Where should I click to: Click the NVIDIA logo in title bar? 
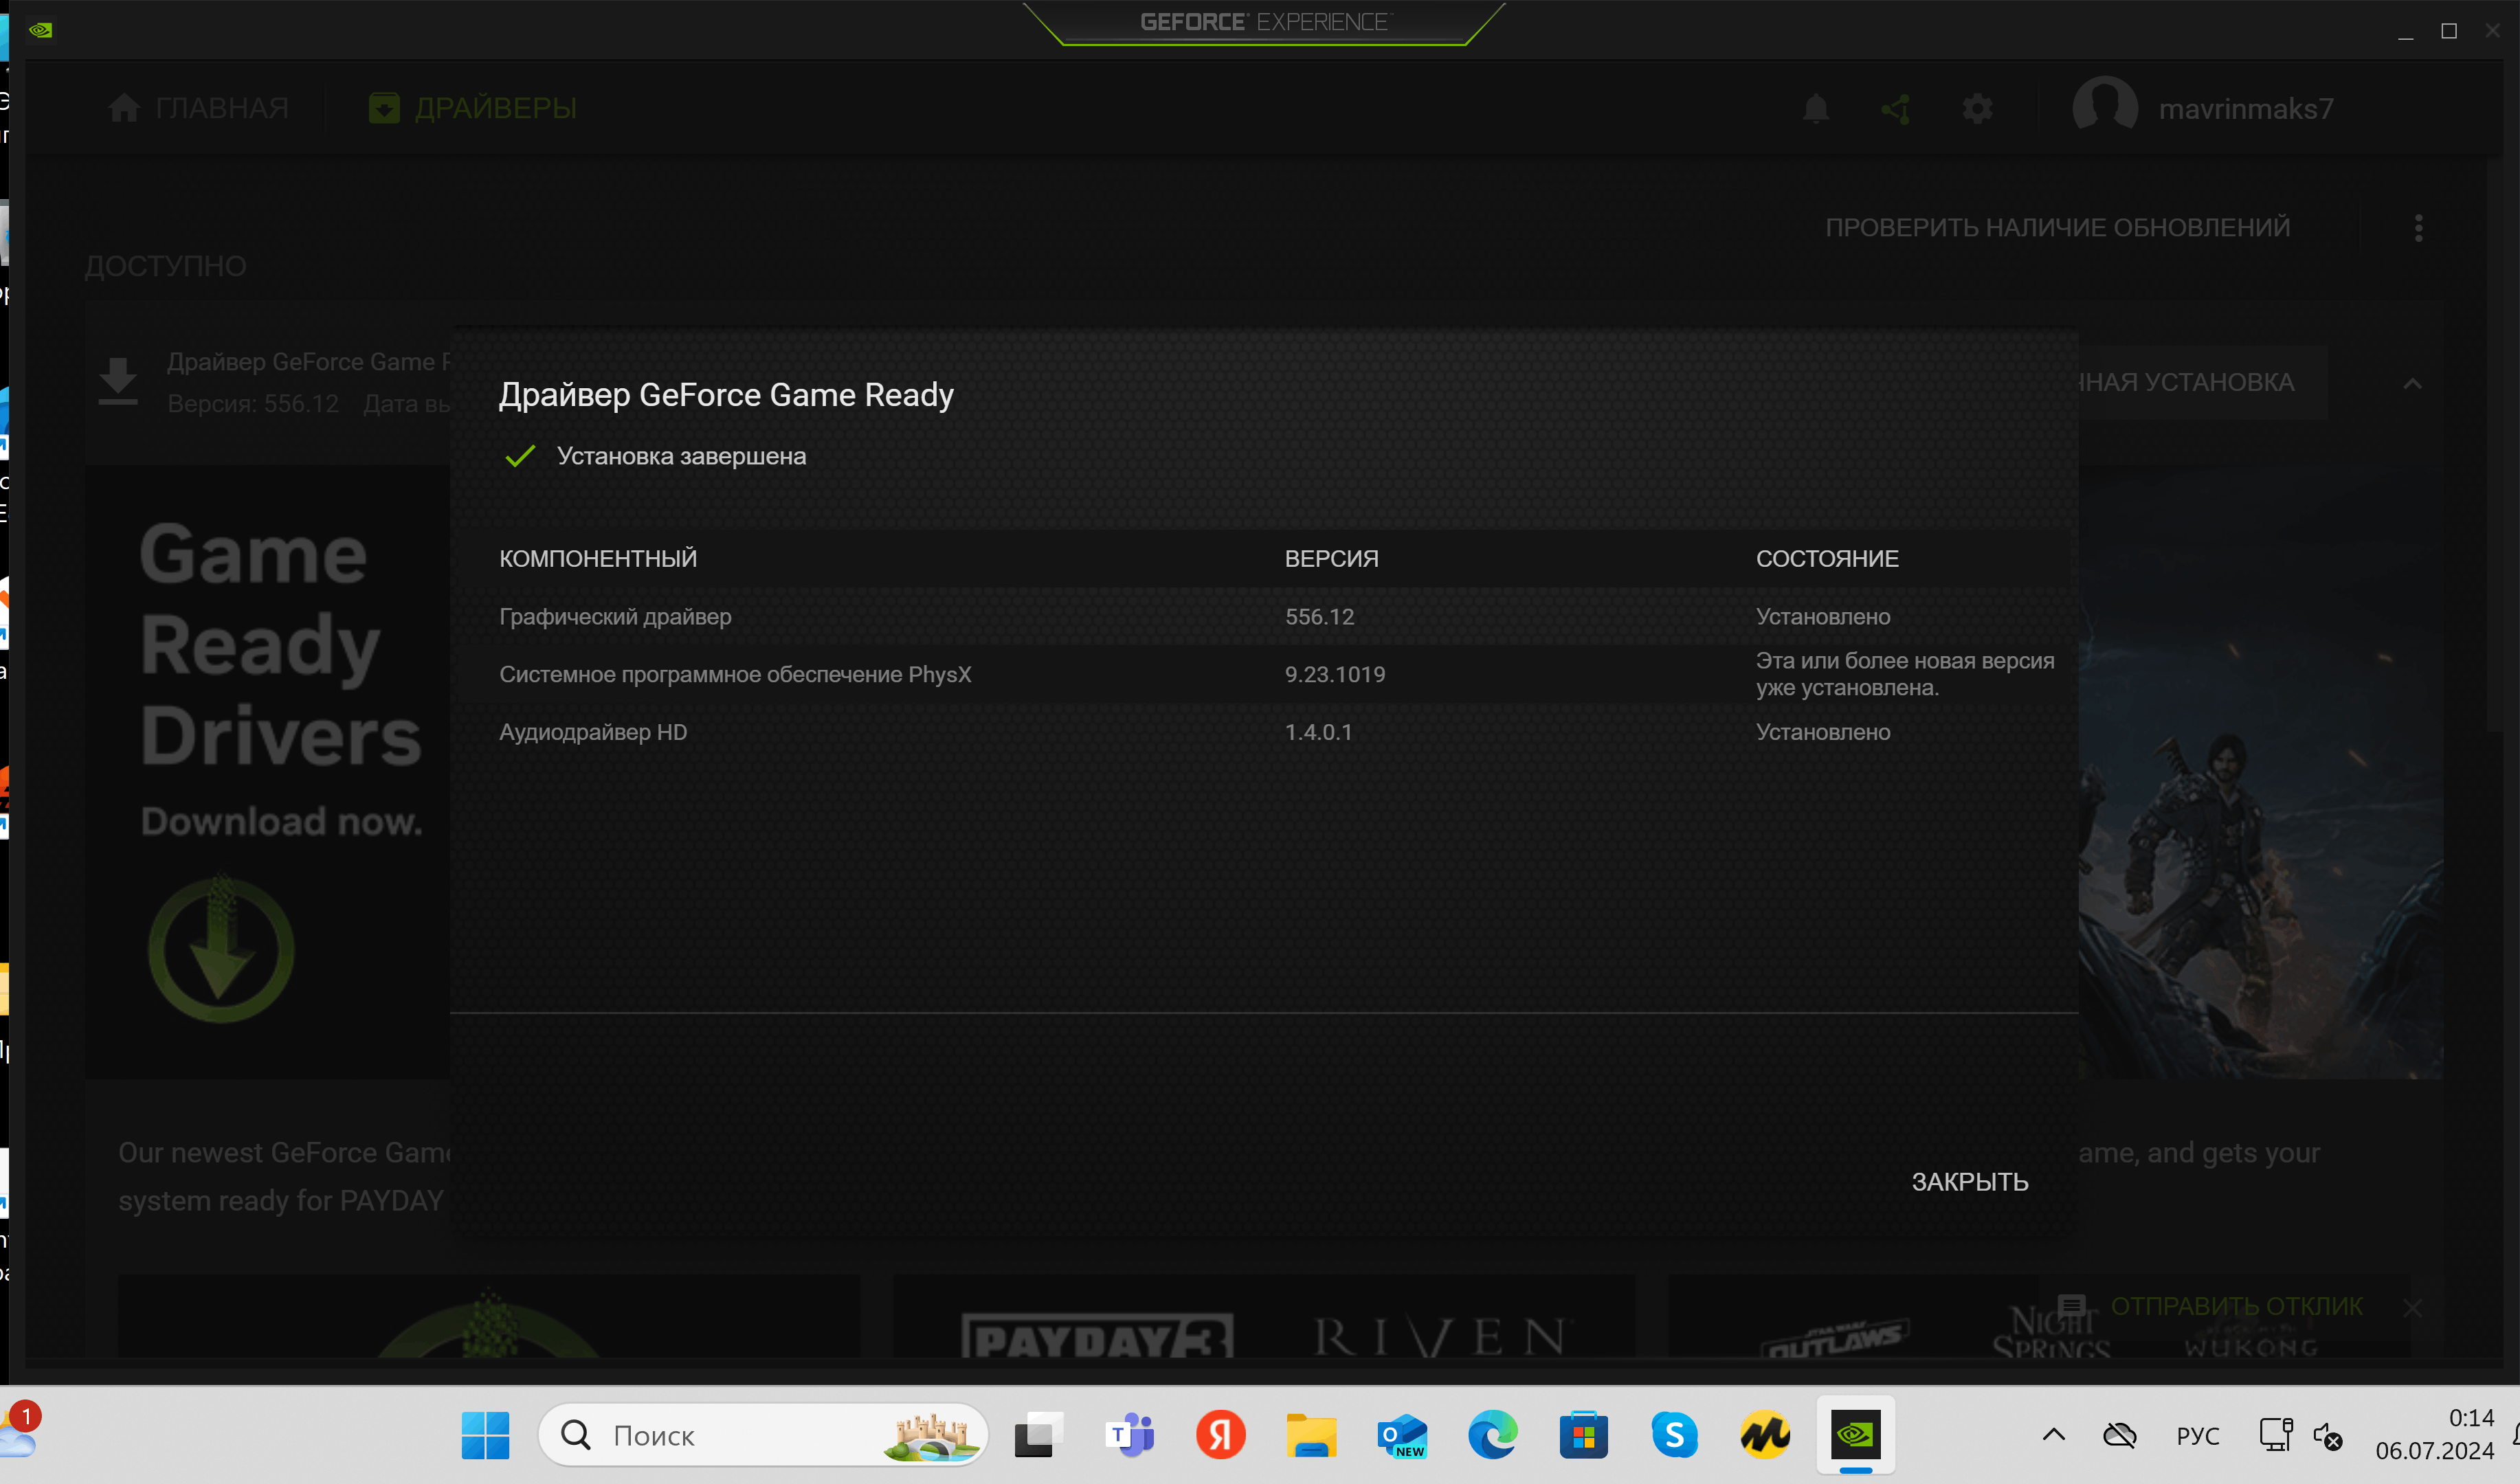[x=40, y=30]
